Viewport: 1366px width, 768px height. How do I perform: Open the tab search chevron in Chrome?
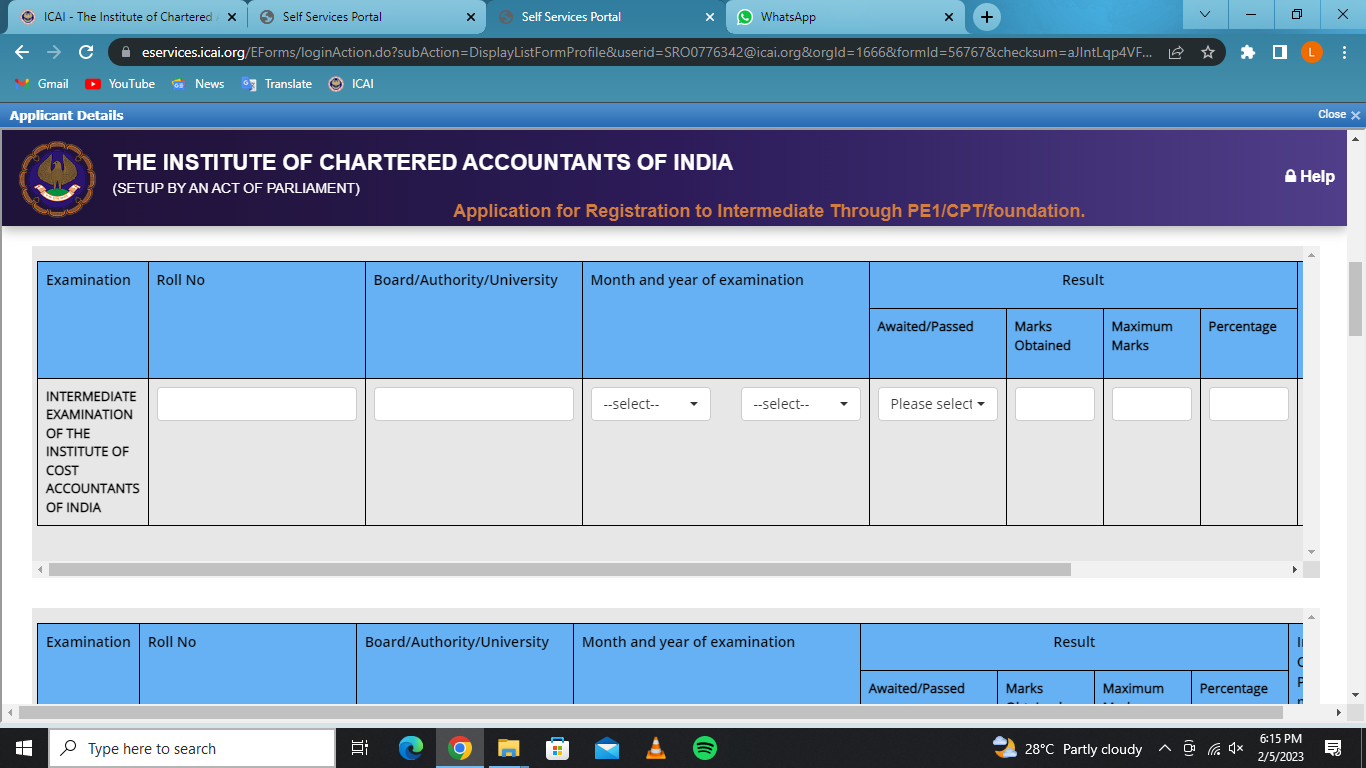coord(1205,15)
